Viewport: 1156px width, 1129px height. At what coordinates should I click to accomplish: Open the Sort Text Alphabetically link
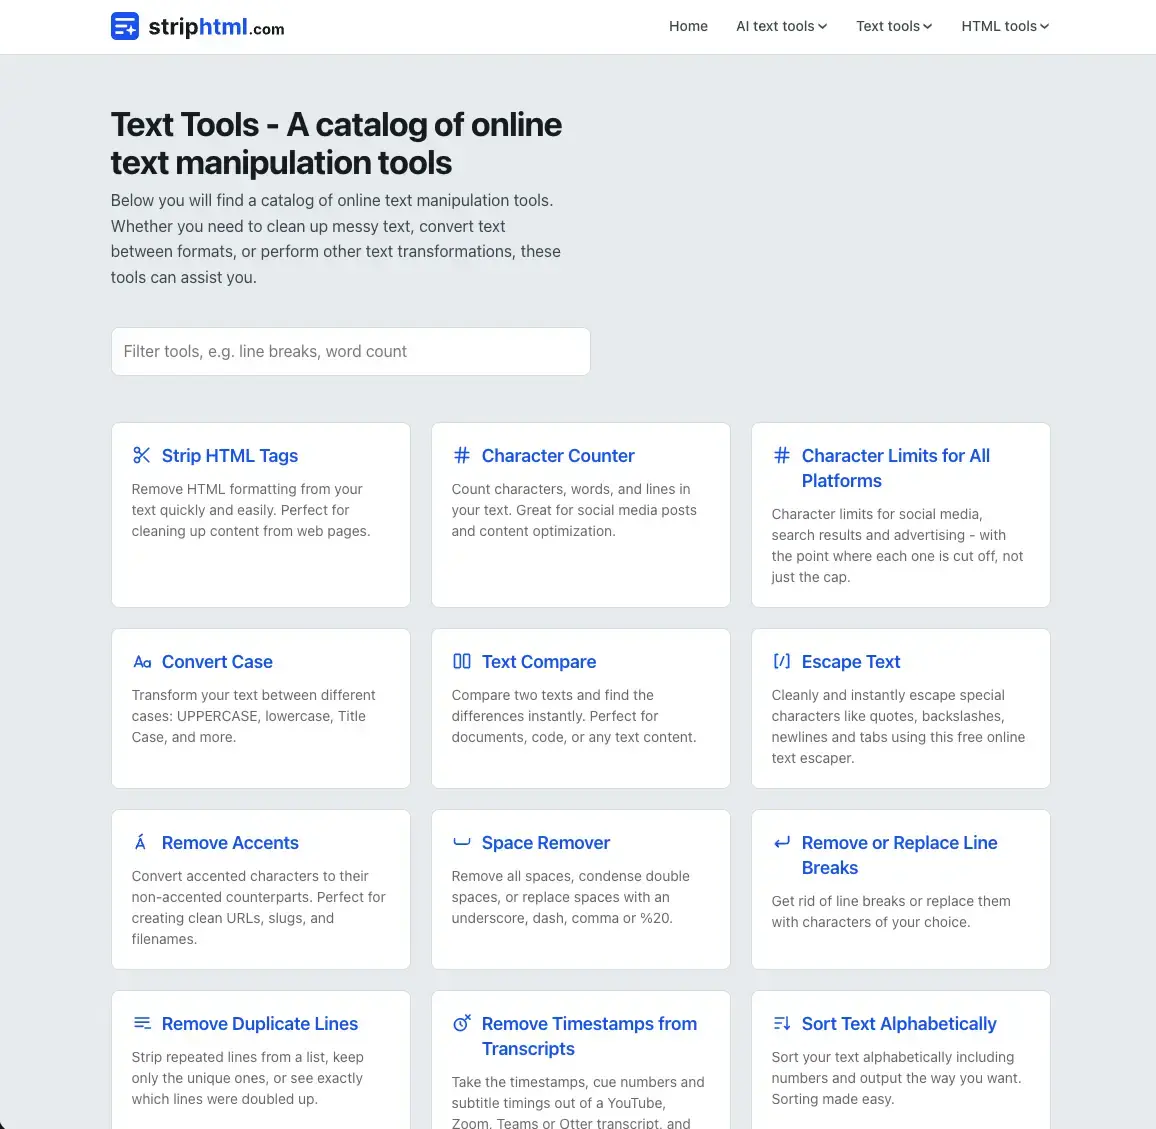898,1024
